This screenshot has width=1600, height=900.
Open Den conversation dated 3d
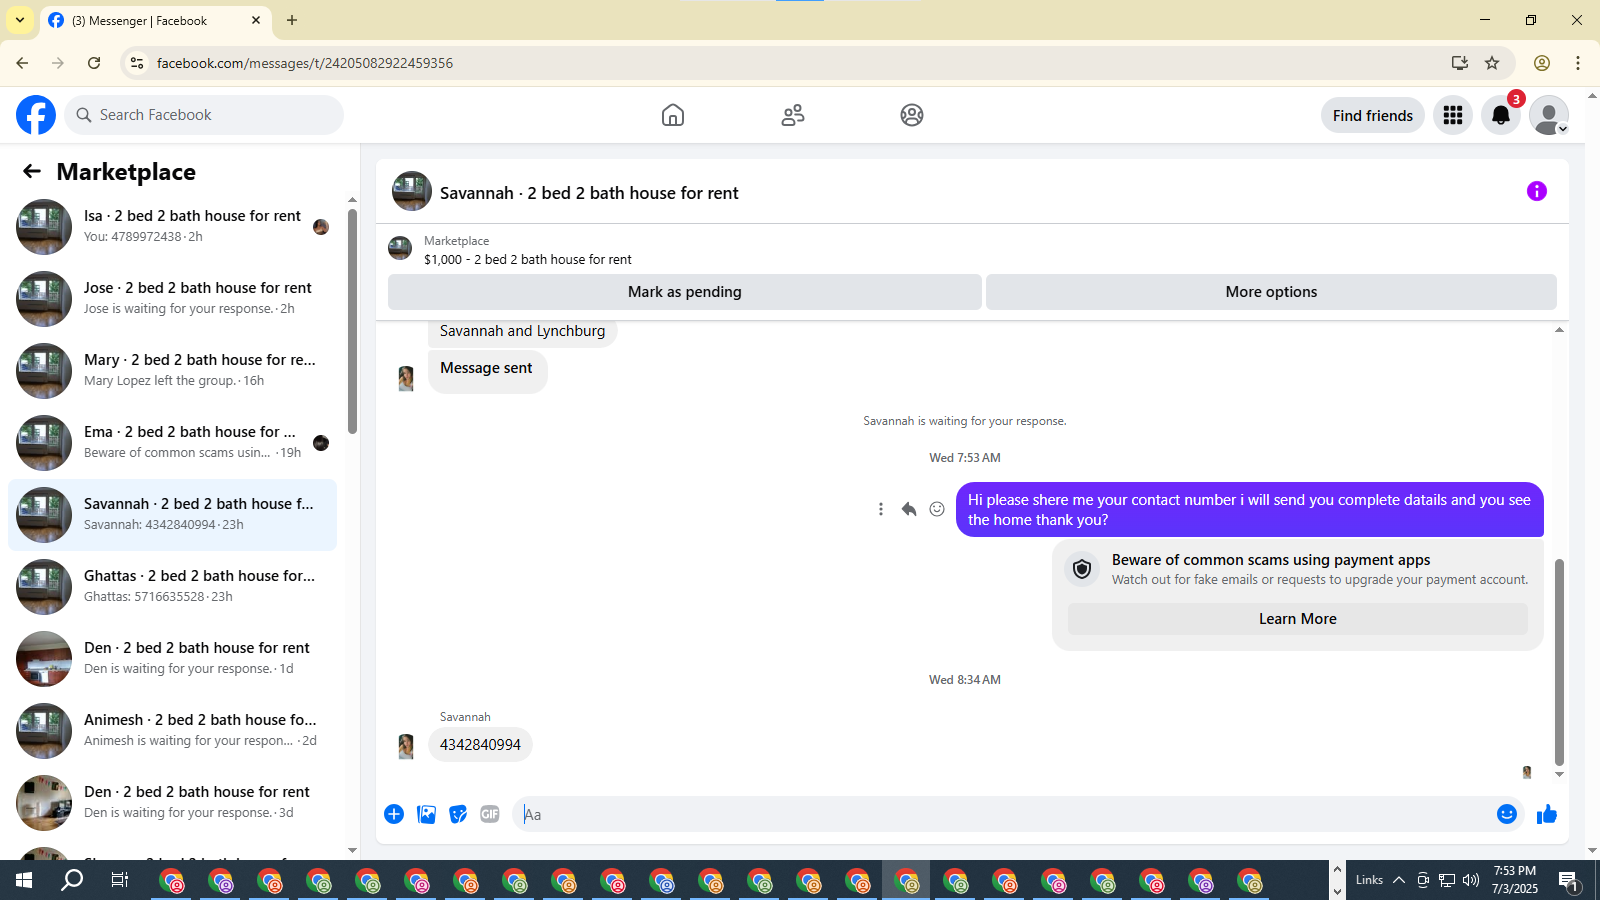(x=173, y=803)
